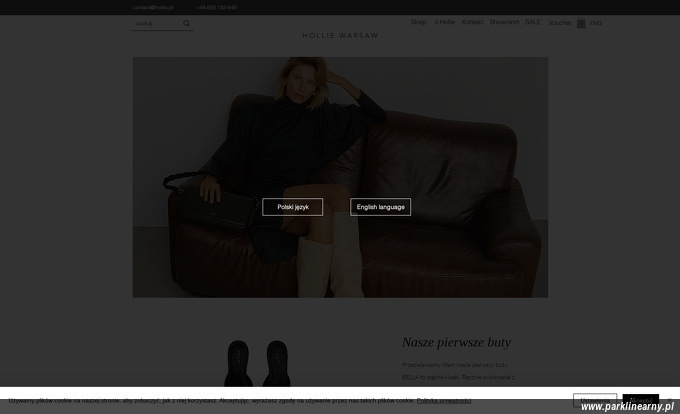The width and height of the screenshot is (680, 414).
Task: Open the o Hollie menu item
Action: pos(445,22)
